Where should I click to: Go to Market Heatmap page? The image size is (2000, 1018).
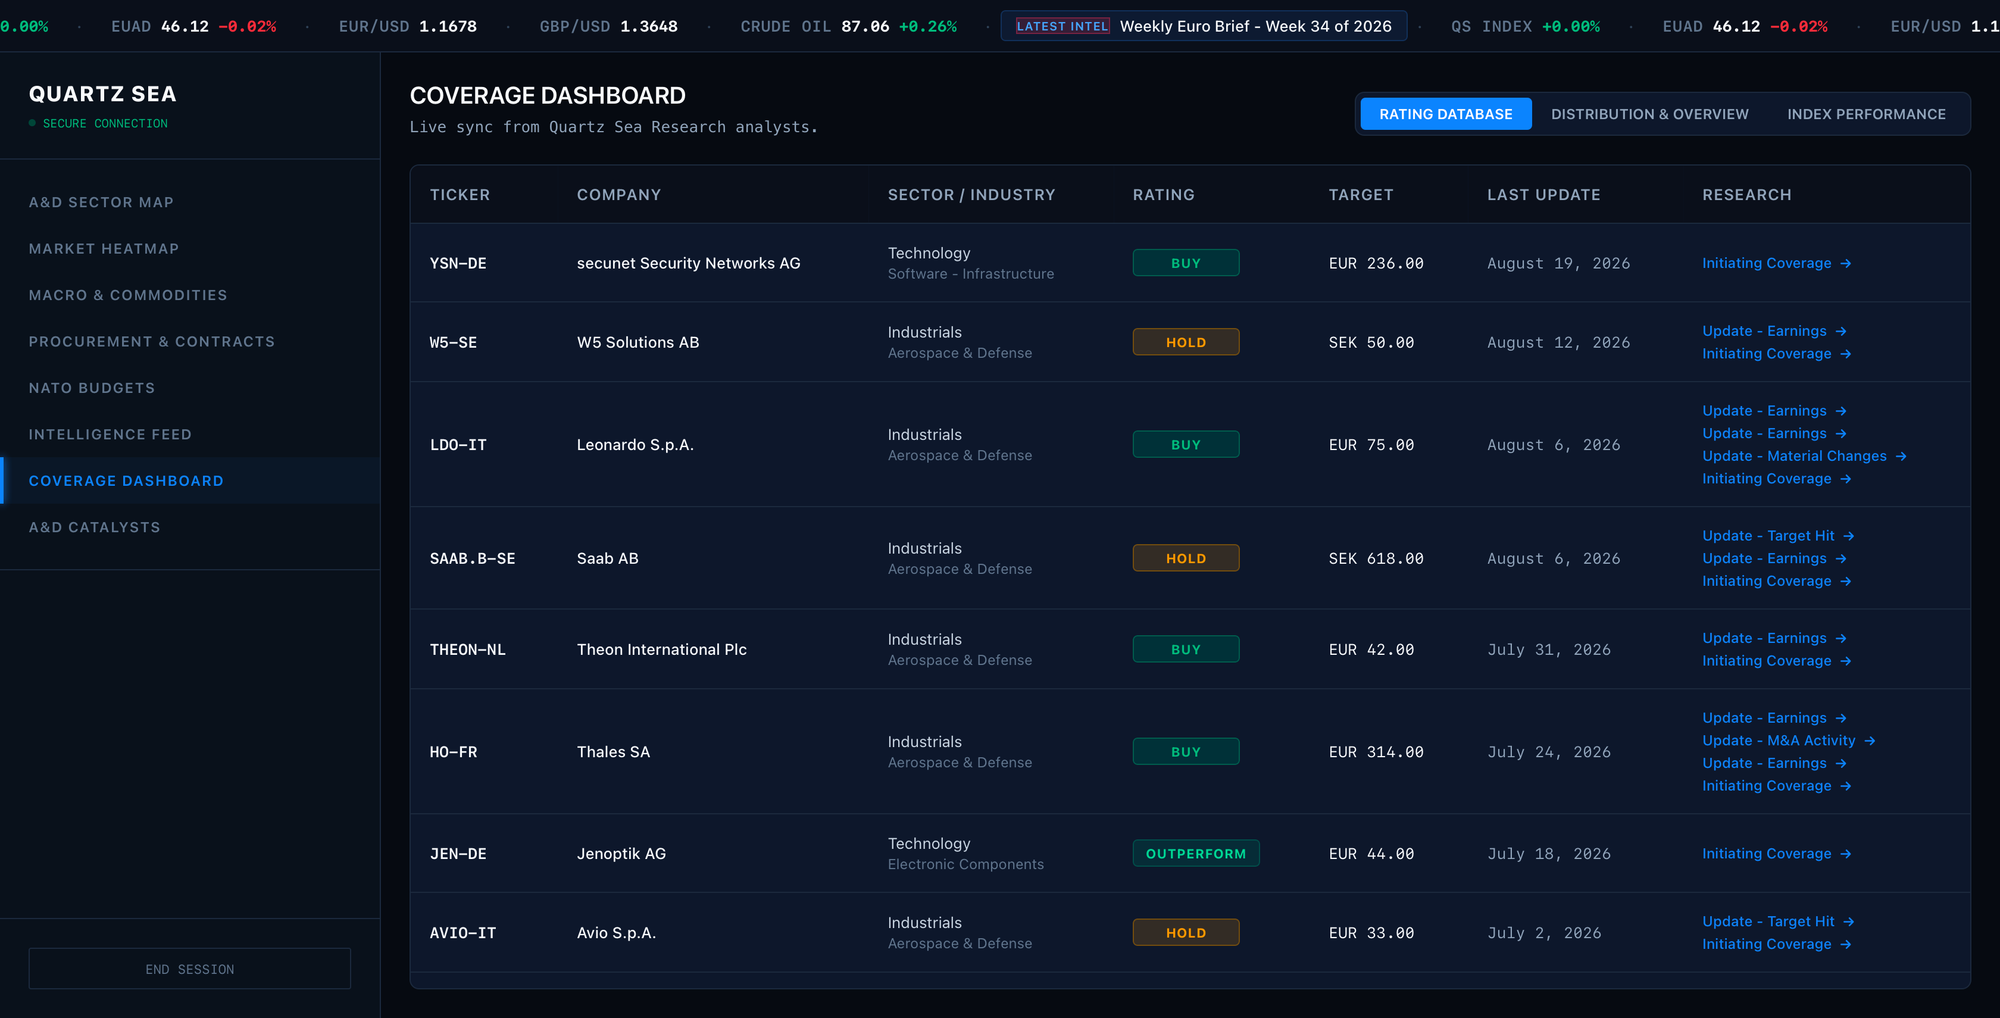point(104,248)
